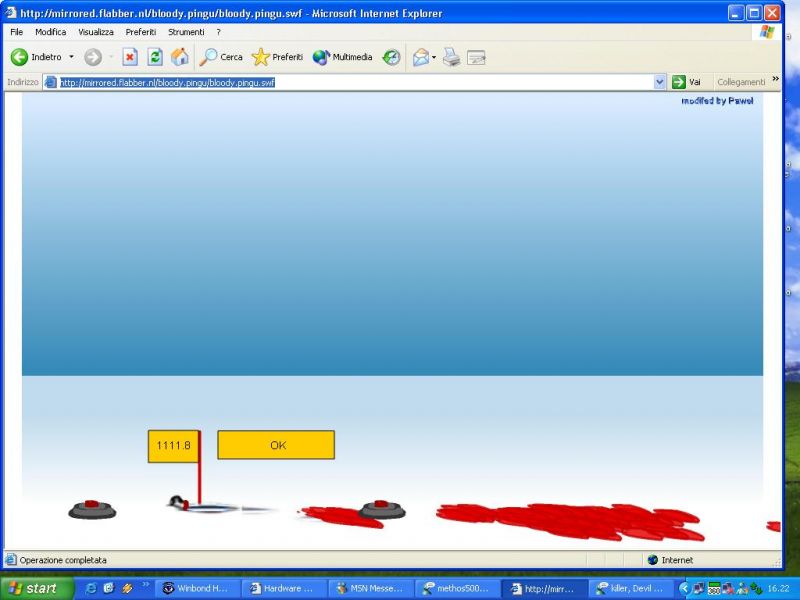Screen dimensions: 800x600
Task: Click the Windows flag throbber logo
Action: [767, 32]
